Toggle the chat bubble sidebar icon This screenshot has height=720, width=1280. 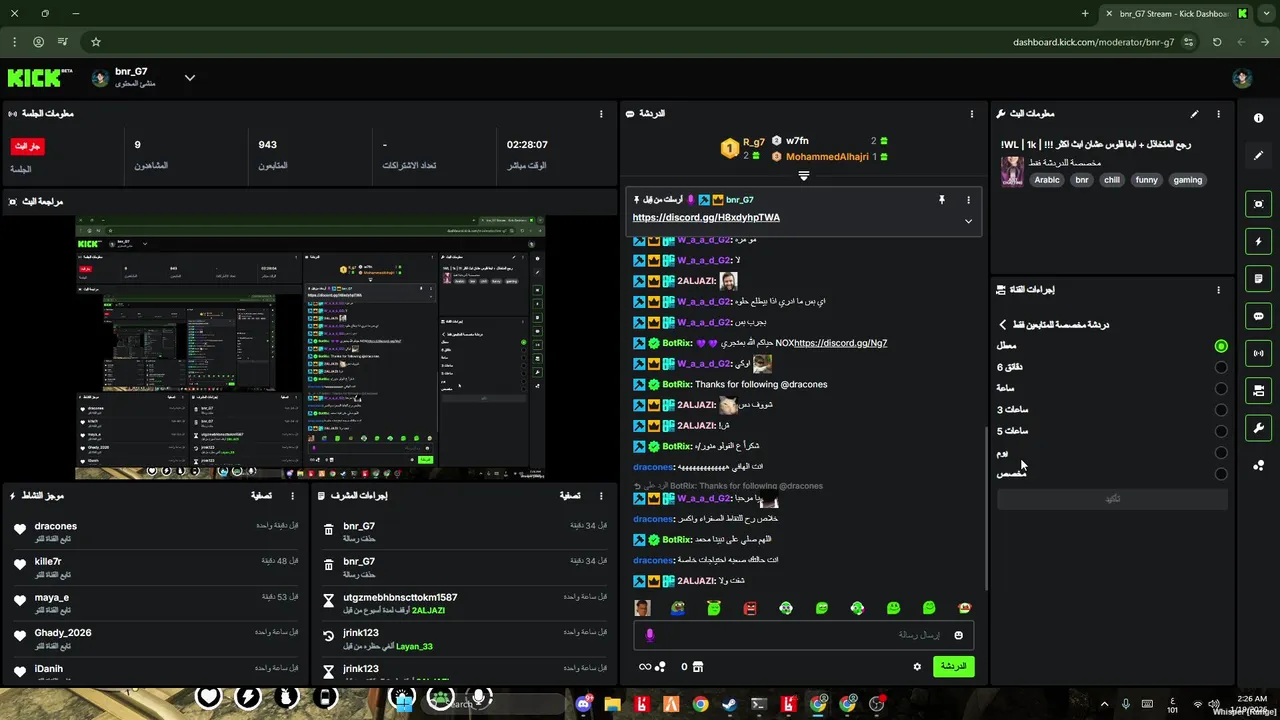tap(1258, 316)
